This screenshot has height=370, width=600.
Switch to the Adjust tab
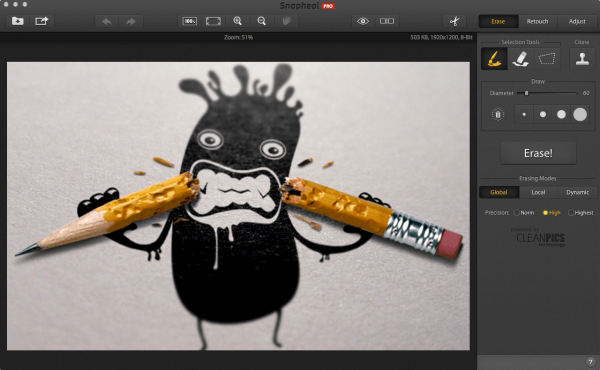(x=577, y=21)
